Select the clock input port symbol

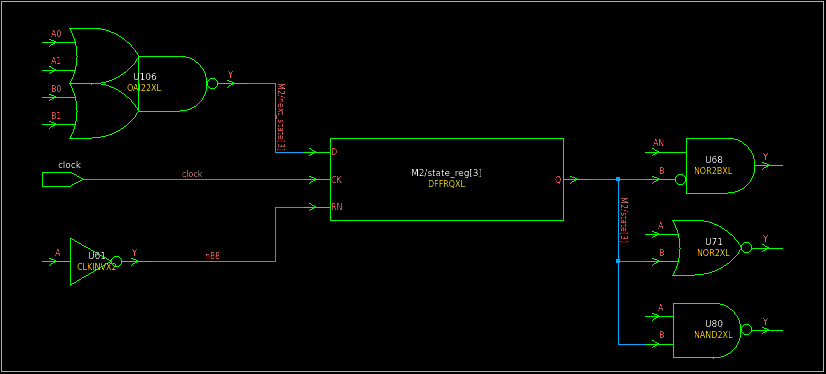pos(62,179)
